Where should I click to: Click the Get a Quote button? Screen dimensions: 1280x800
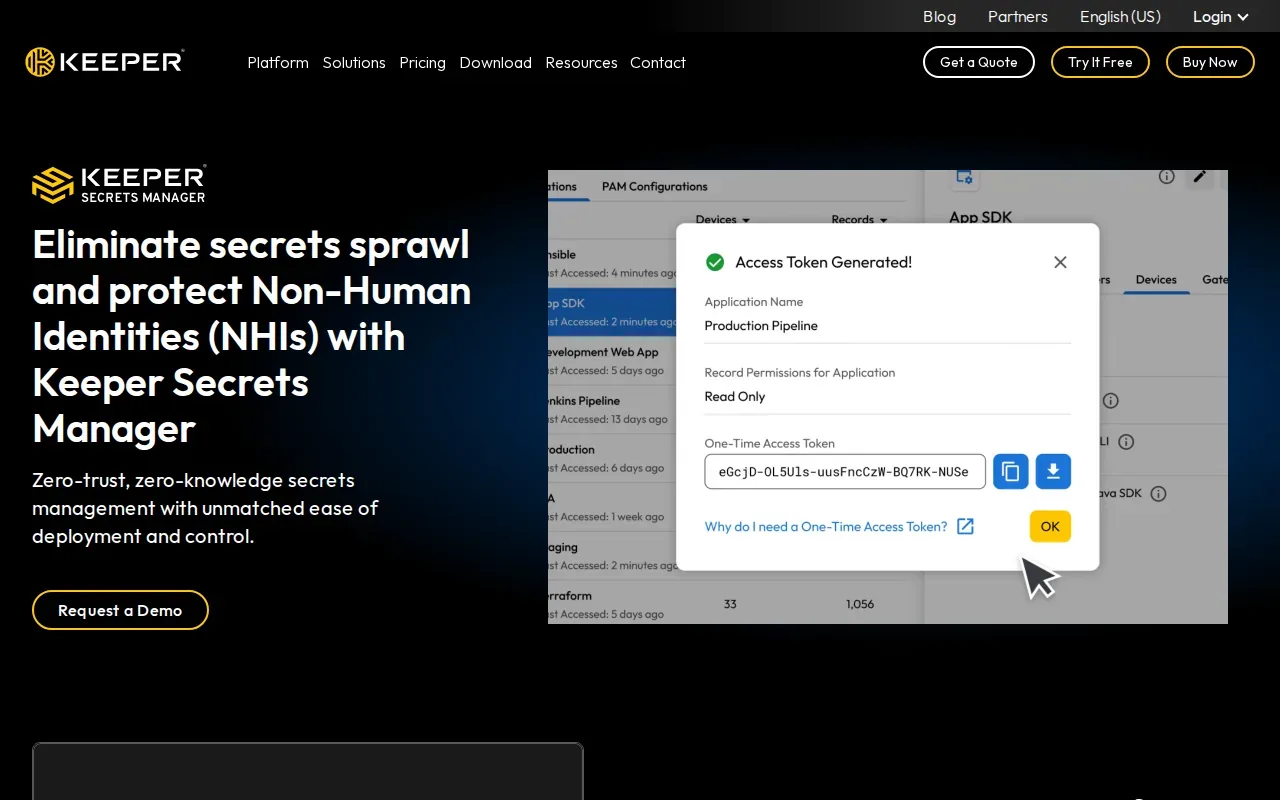(978, 62)
